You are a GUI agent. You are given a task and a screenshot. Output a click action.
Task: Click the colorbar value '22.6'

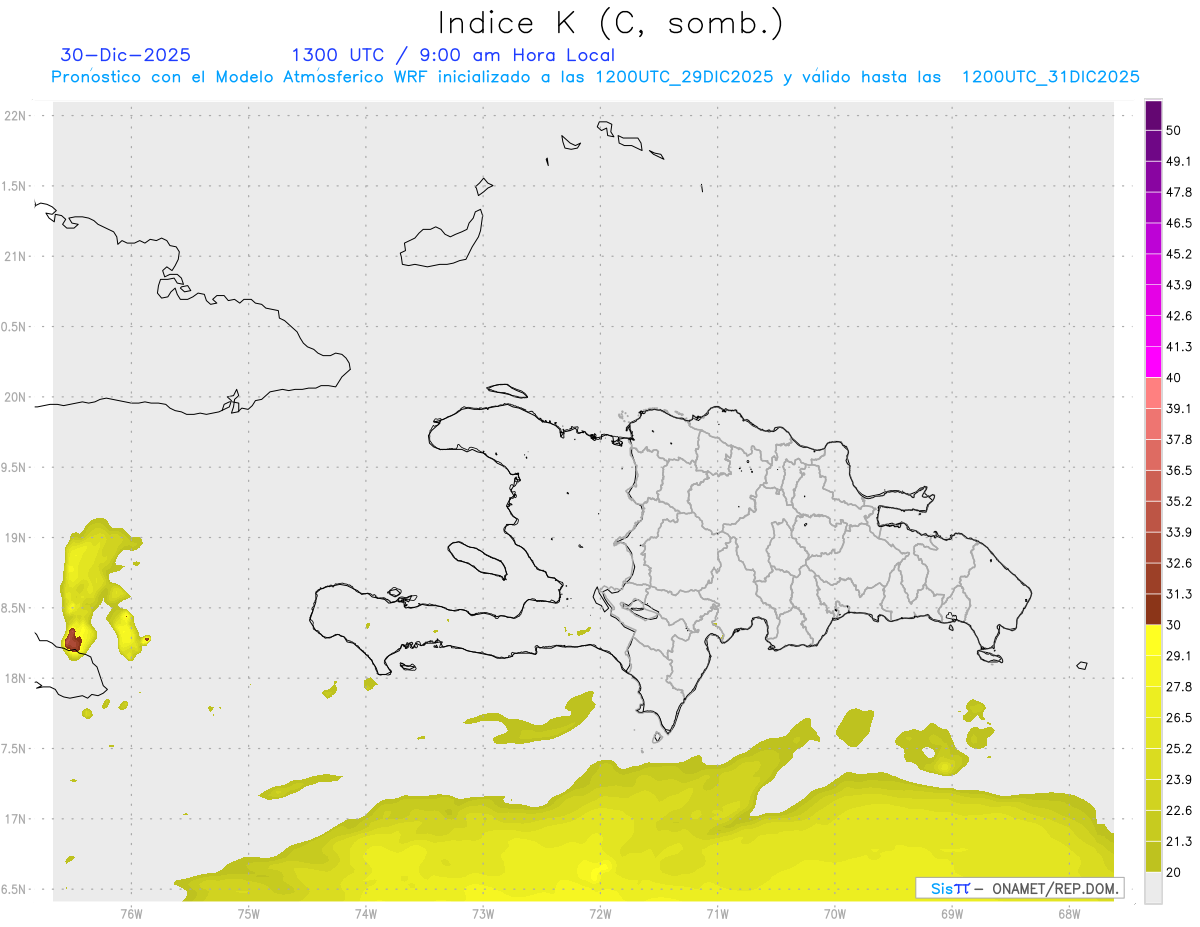pos(1179,811)
